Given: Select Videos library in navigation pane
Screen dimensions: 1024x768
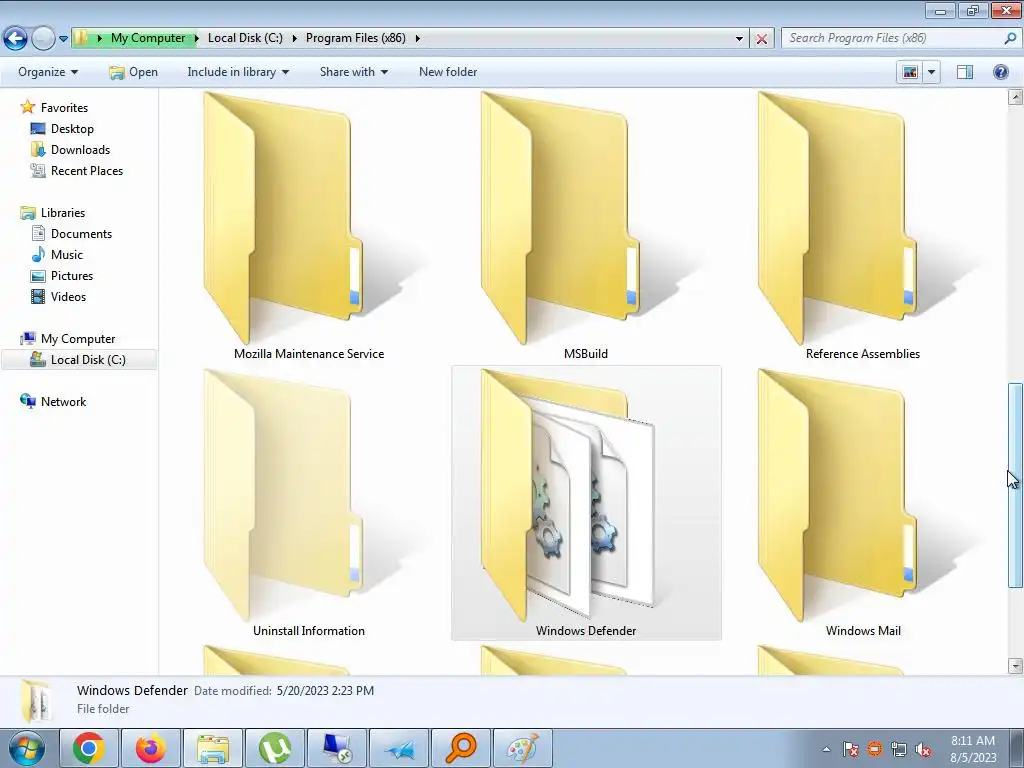Looking at the screenshot, I should 68,296.
